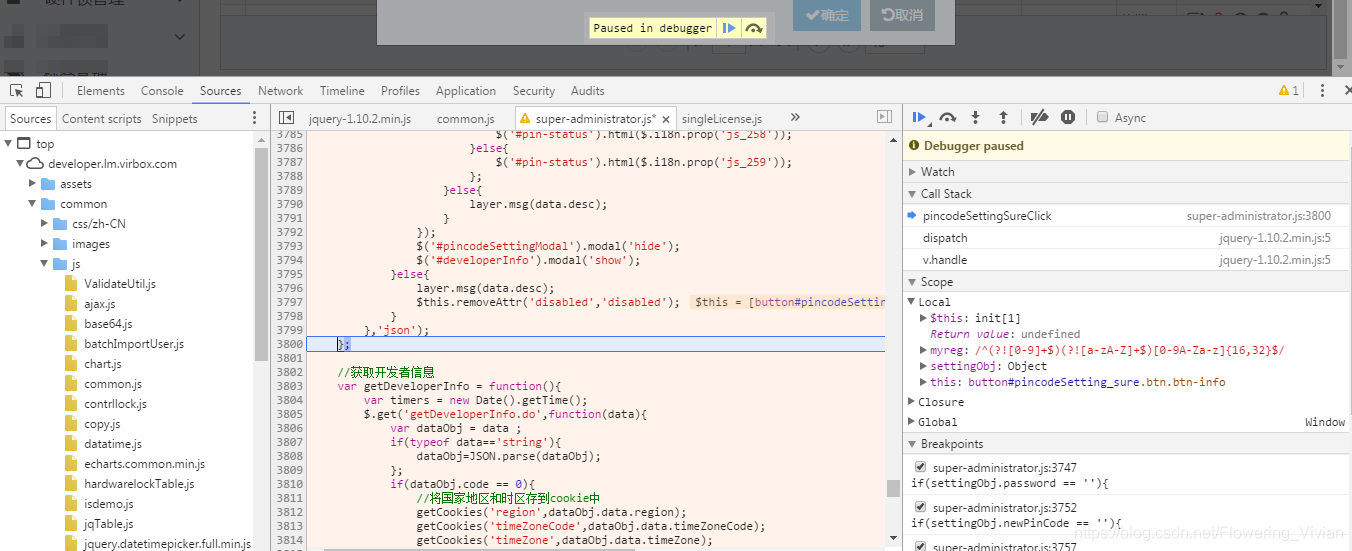Disable breakpoint at super-administrator.js:3752

pyautogui.click(x=921, y=507)
